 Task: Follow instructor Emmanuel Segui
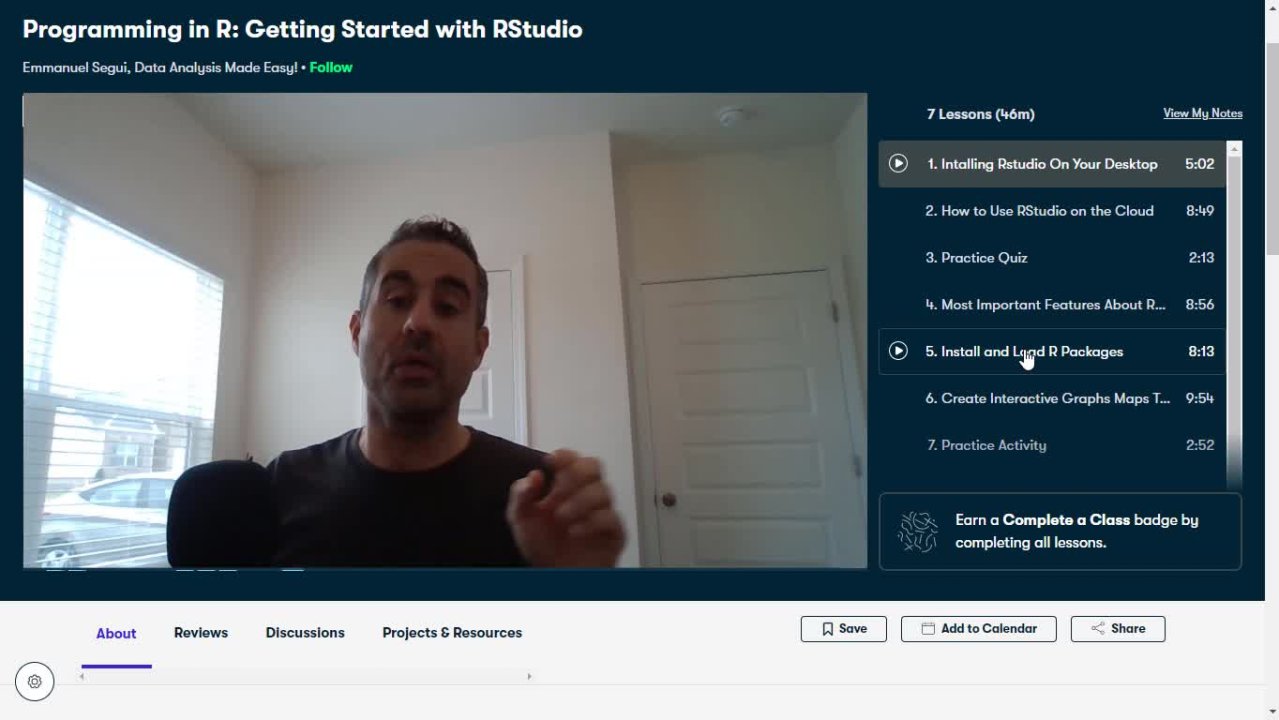pyautogui.click(x=331, y=68)
